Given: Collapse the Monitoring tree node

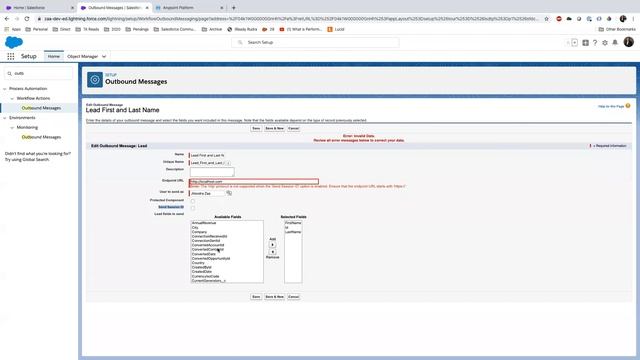Looking at the screenshot, I should pos(12,127).
